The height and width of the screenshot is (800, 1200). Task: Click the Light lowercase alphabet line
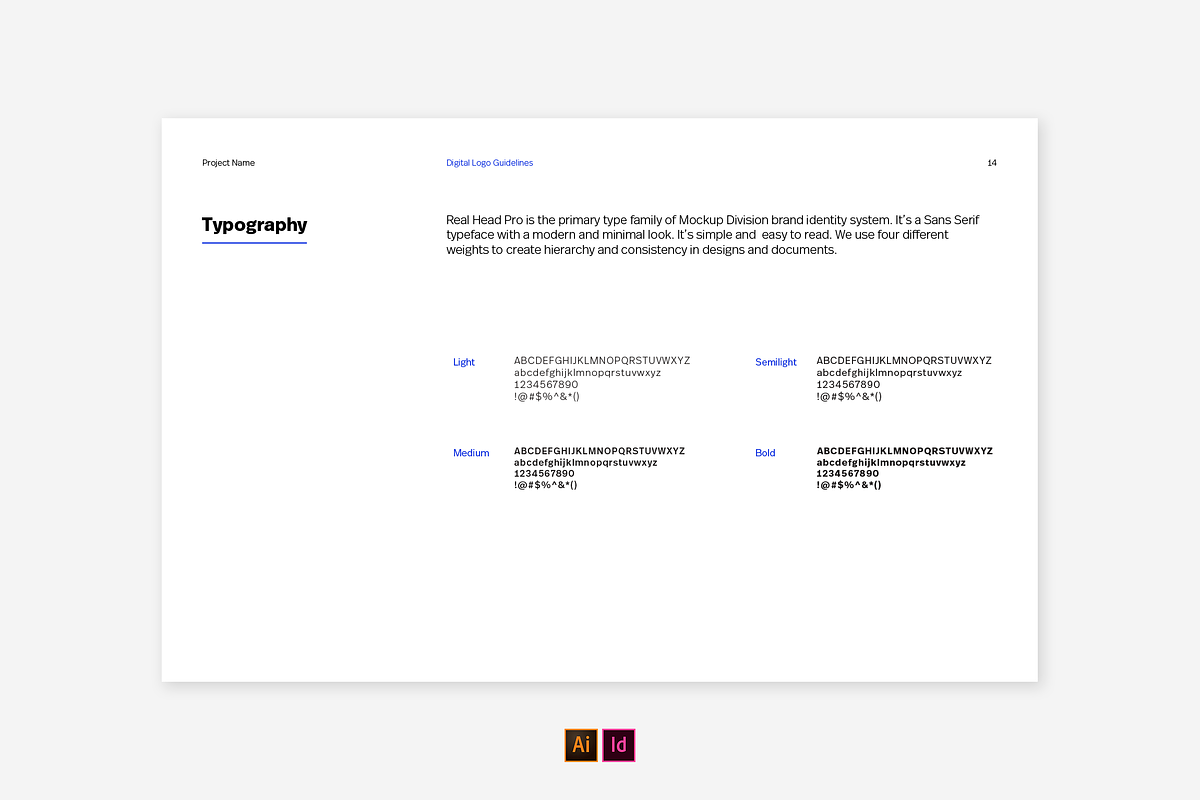tap(587, 373)
